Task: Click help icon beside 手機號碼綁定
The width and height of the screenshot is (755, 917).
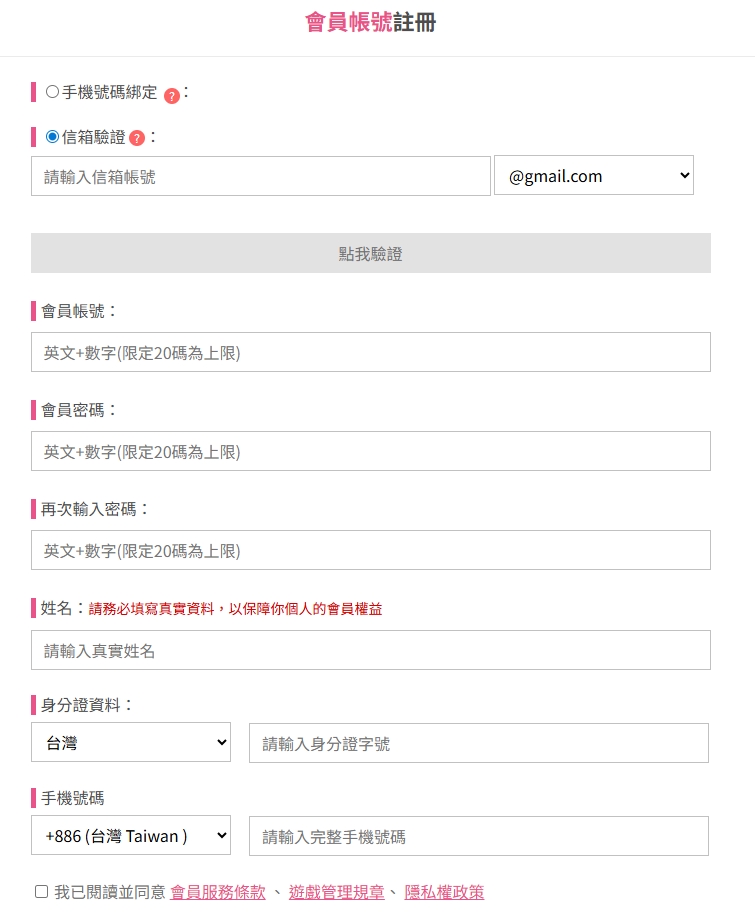Action: pyautogui.click(x=172, y=96)
